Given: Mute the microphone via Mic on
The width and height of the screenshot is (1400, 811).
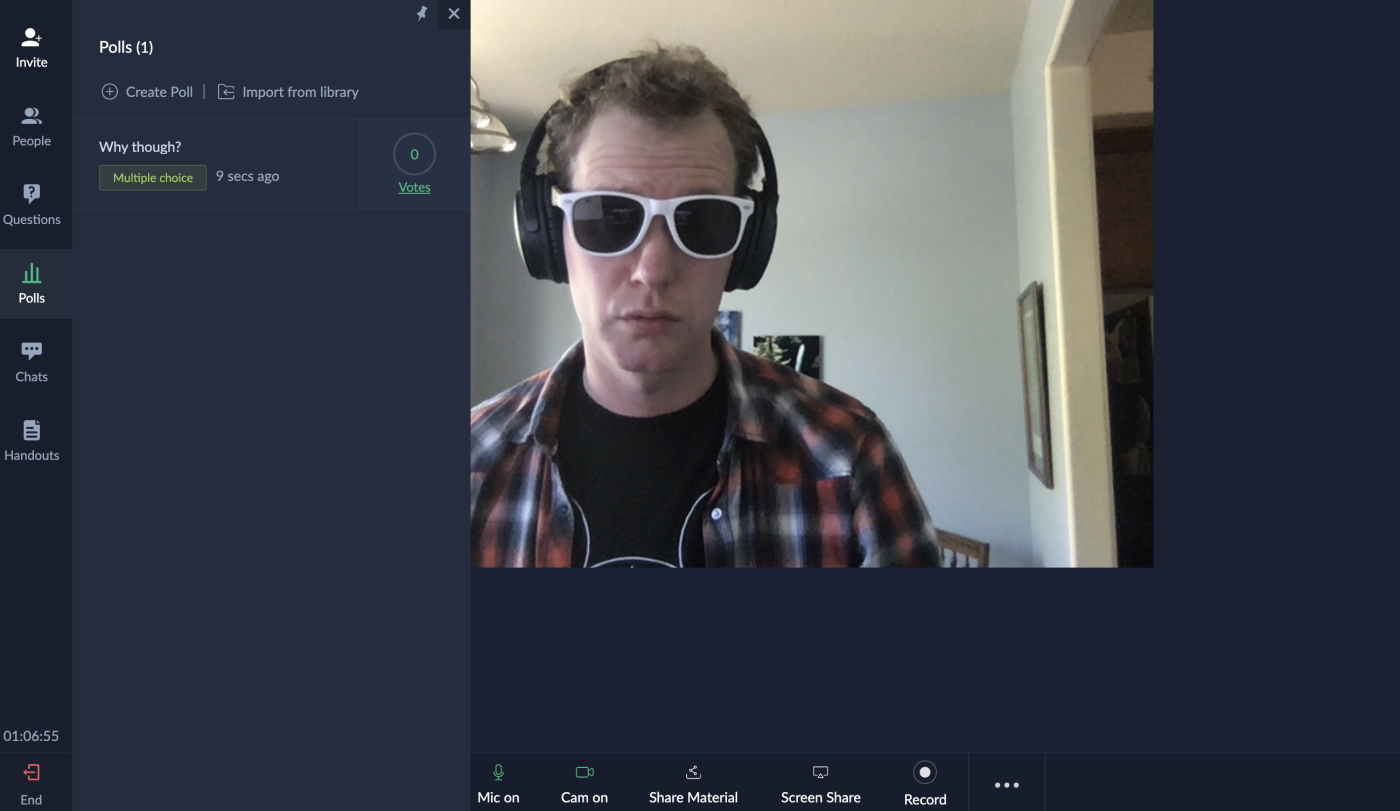Looking at the screenshot, I should (x=498, y=784).
